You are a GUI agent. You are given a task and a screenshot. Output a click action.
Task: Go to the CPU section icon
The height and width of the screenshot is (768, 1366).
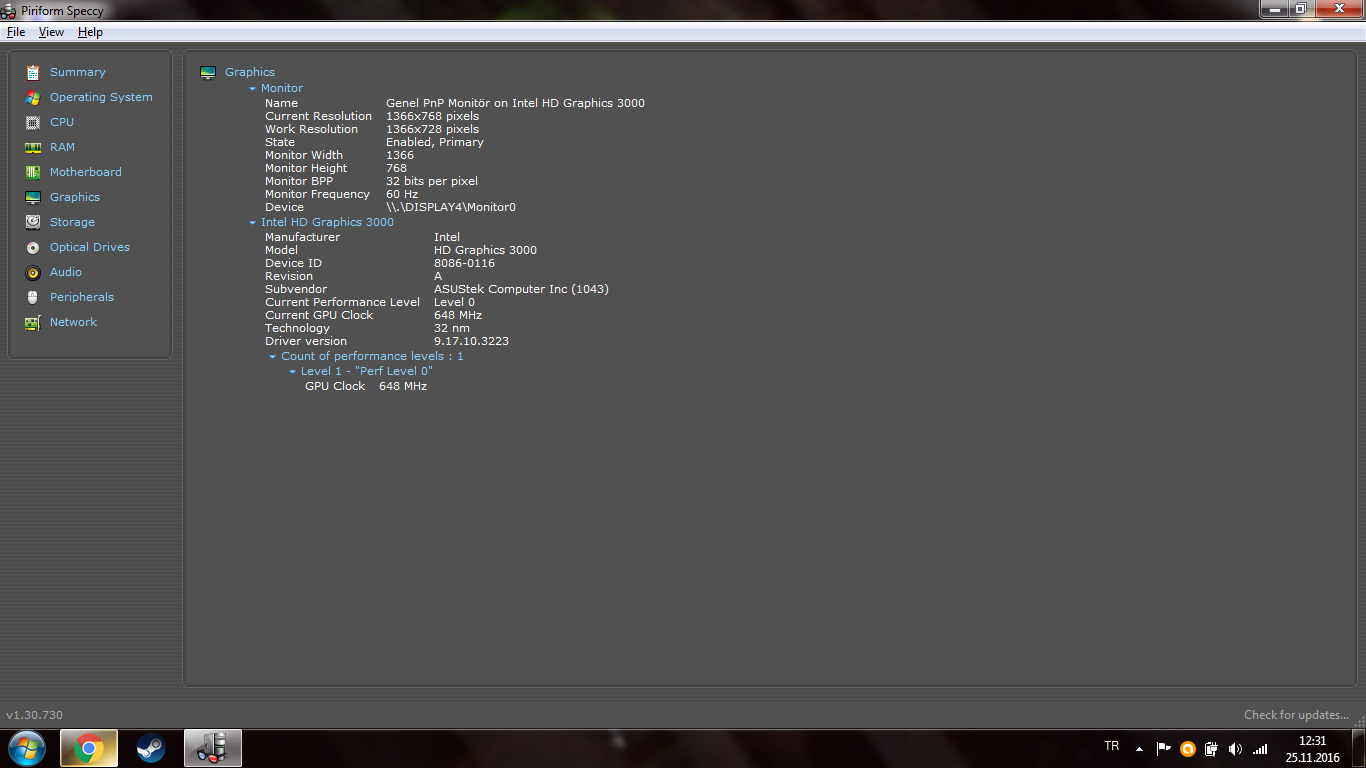point(33,122)
